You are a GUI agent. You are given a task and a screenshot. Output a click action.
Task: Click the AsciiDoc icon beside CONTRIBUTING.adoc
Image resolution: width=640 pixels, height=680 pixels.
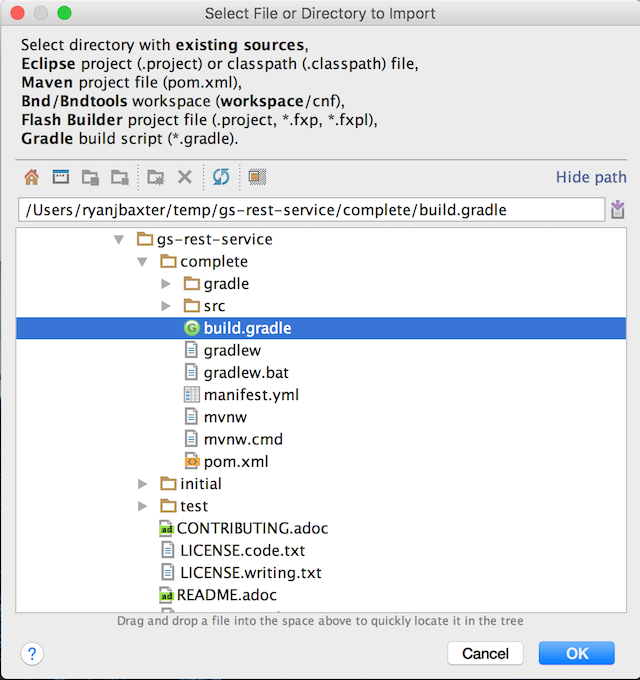[167, 529]
